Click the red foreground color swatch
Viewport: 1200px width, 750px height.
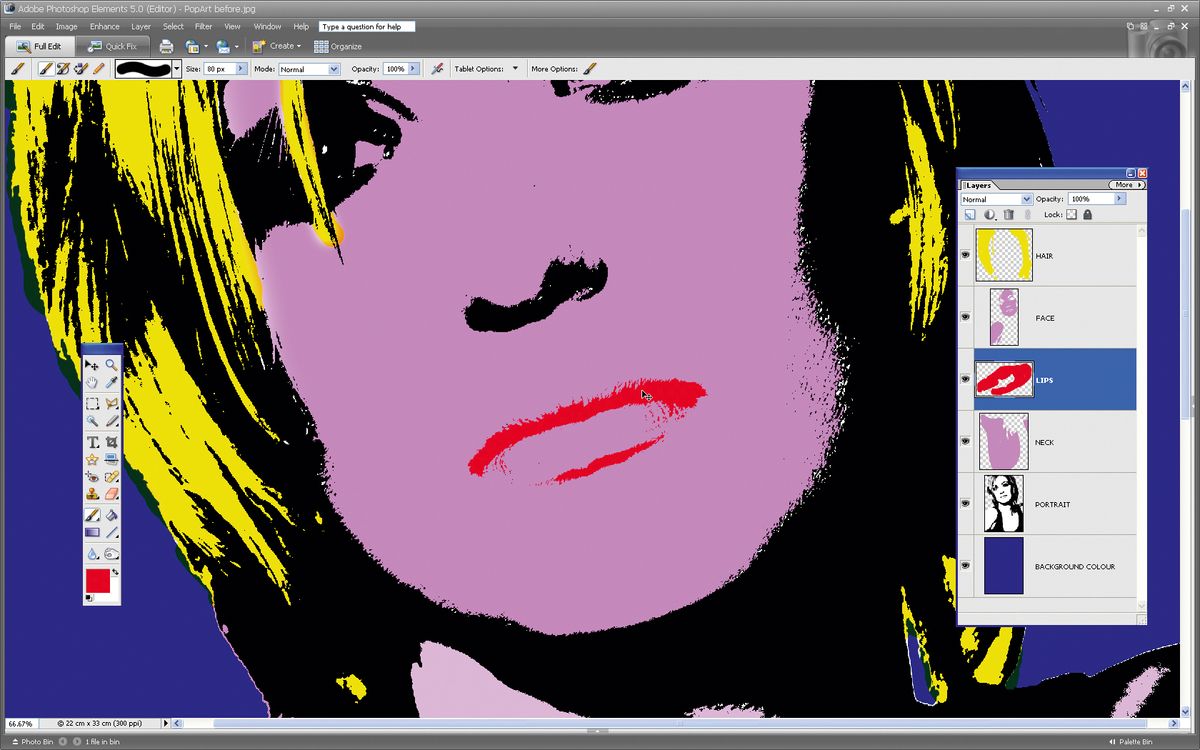click(x=100, y=582)
